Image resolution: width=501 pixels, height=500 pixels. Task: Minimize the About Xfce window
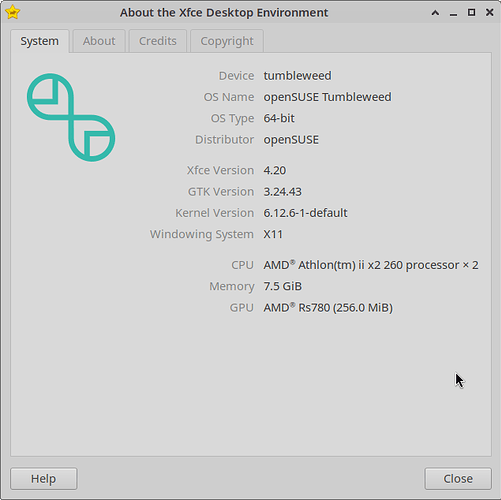pyautogui.click(x=453, y=13)
